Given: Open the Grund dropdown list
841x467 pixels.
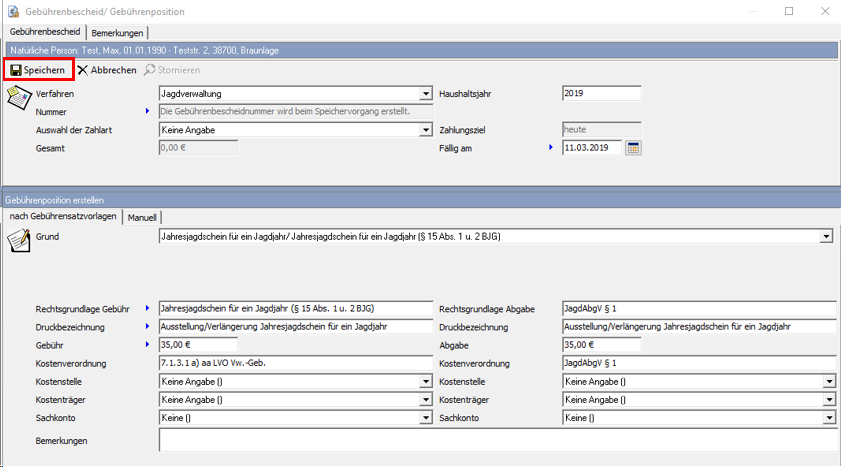Looking at the screenshot, I should point(826,237).
